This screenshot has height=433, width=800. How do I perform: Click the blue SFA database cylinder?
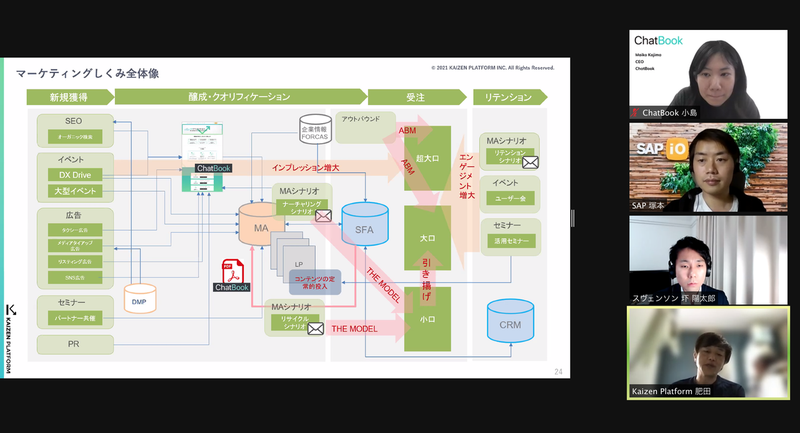(364, 224)
